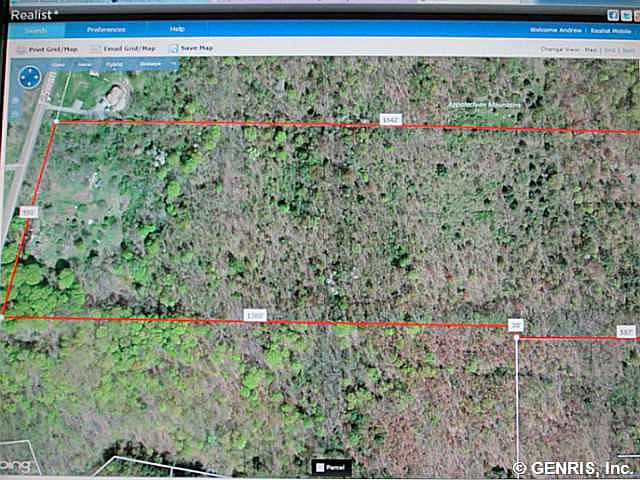Change view to Grid
Image resolution: width=640 pixels, height=480 pixels.
[x=609, y=48]
